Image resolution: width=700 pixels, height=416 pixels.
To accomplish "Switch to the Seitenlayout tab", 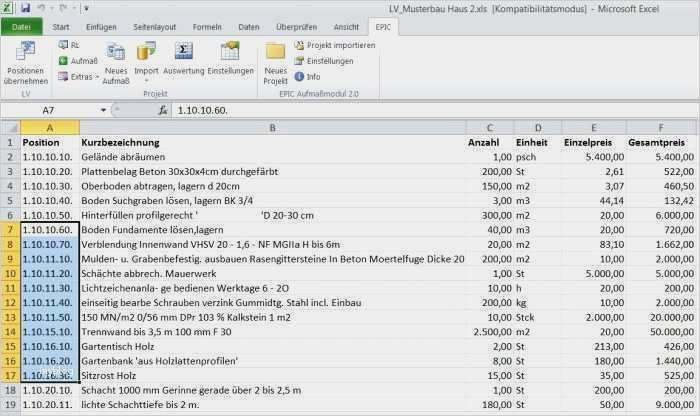I will 153,27.
